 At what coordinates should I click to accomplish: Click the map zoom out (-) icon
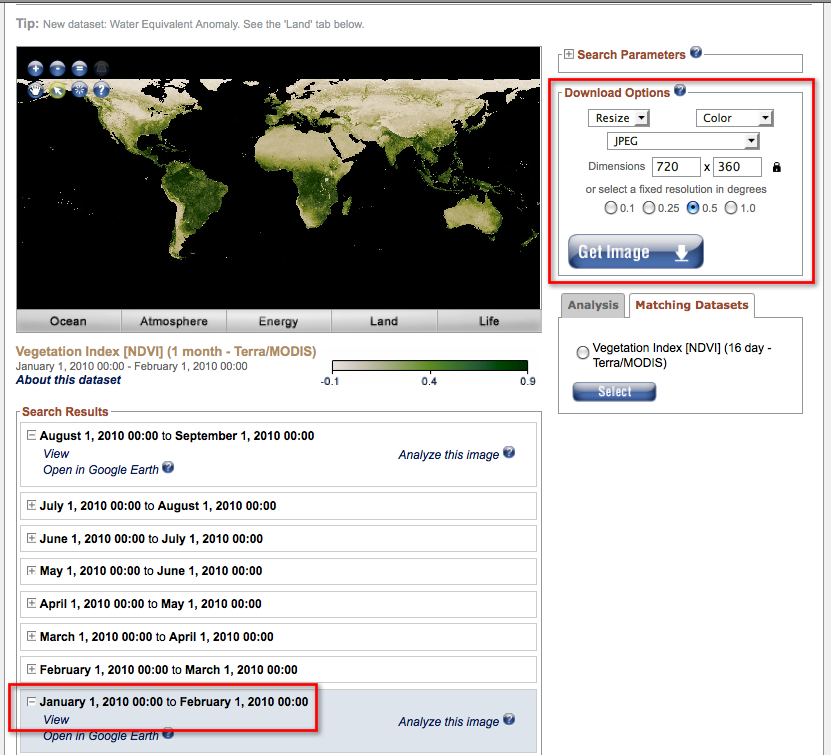tap(57, 69)
